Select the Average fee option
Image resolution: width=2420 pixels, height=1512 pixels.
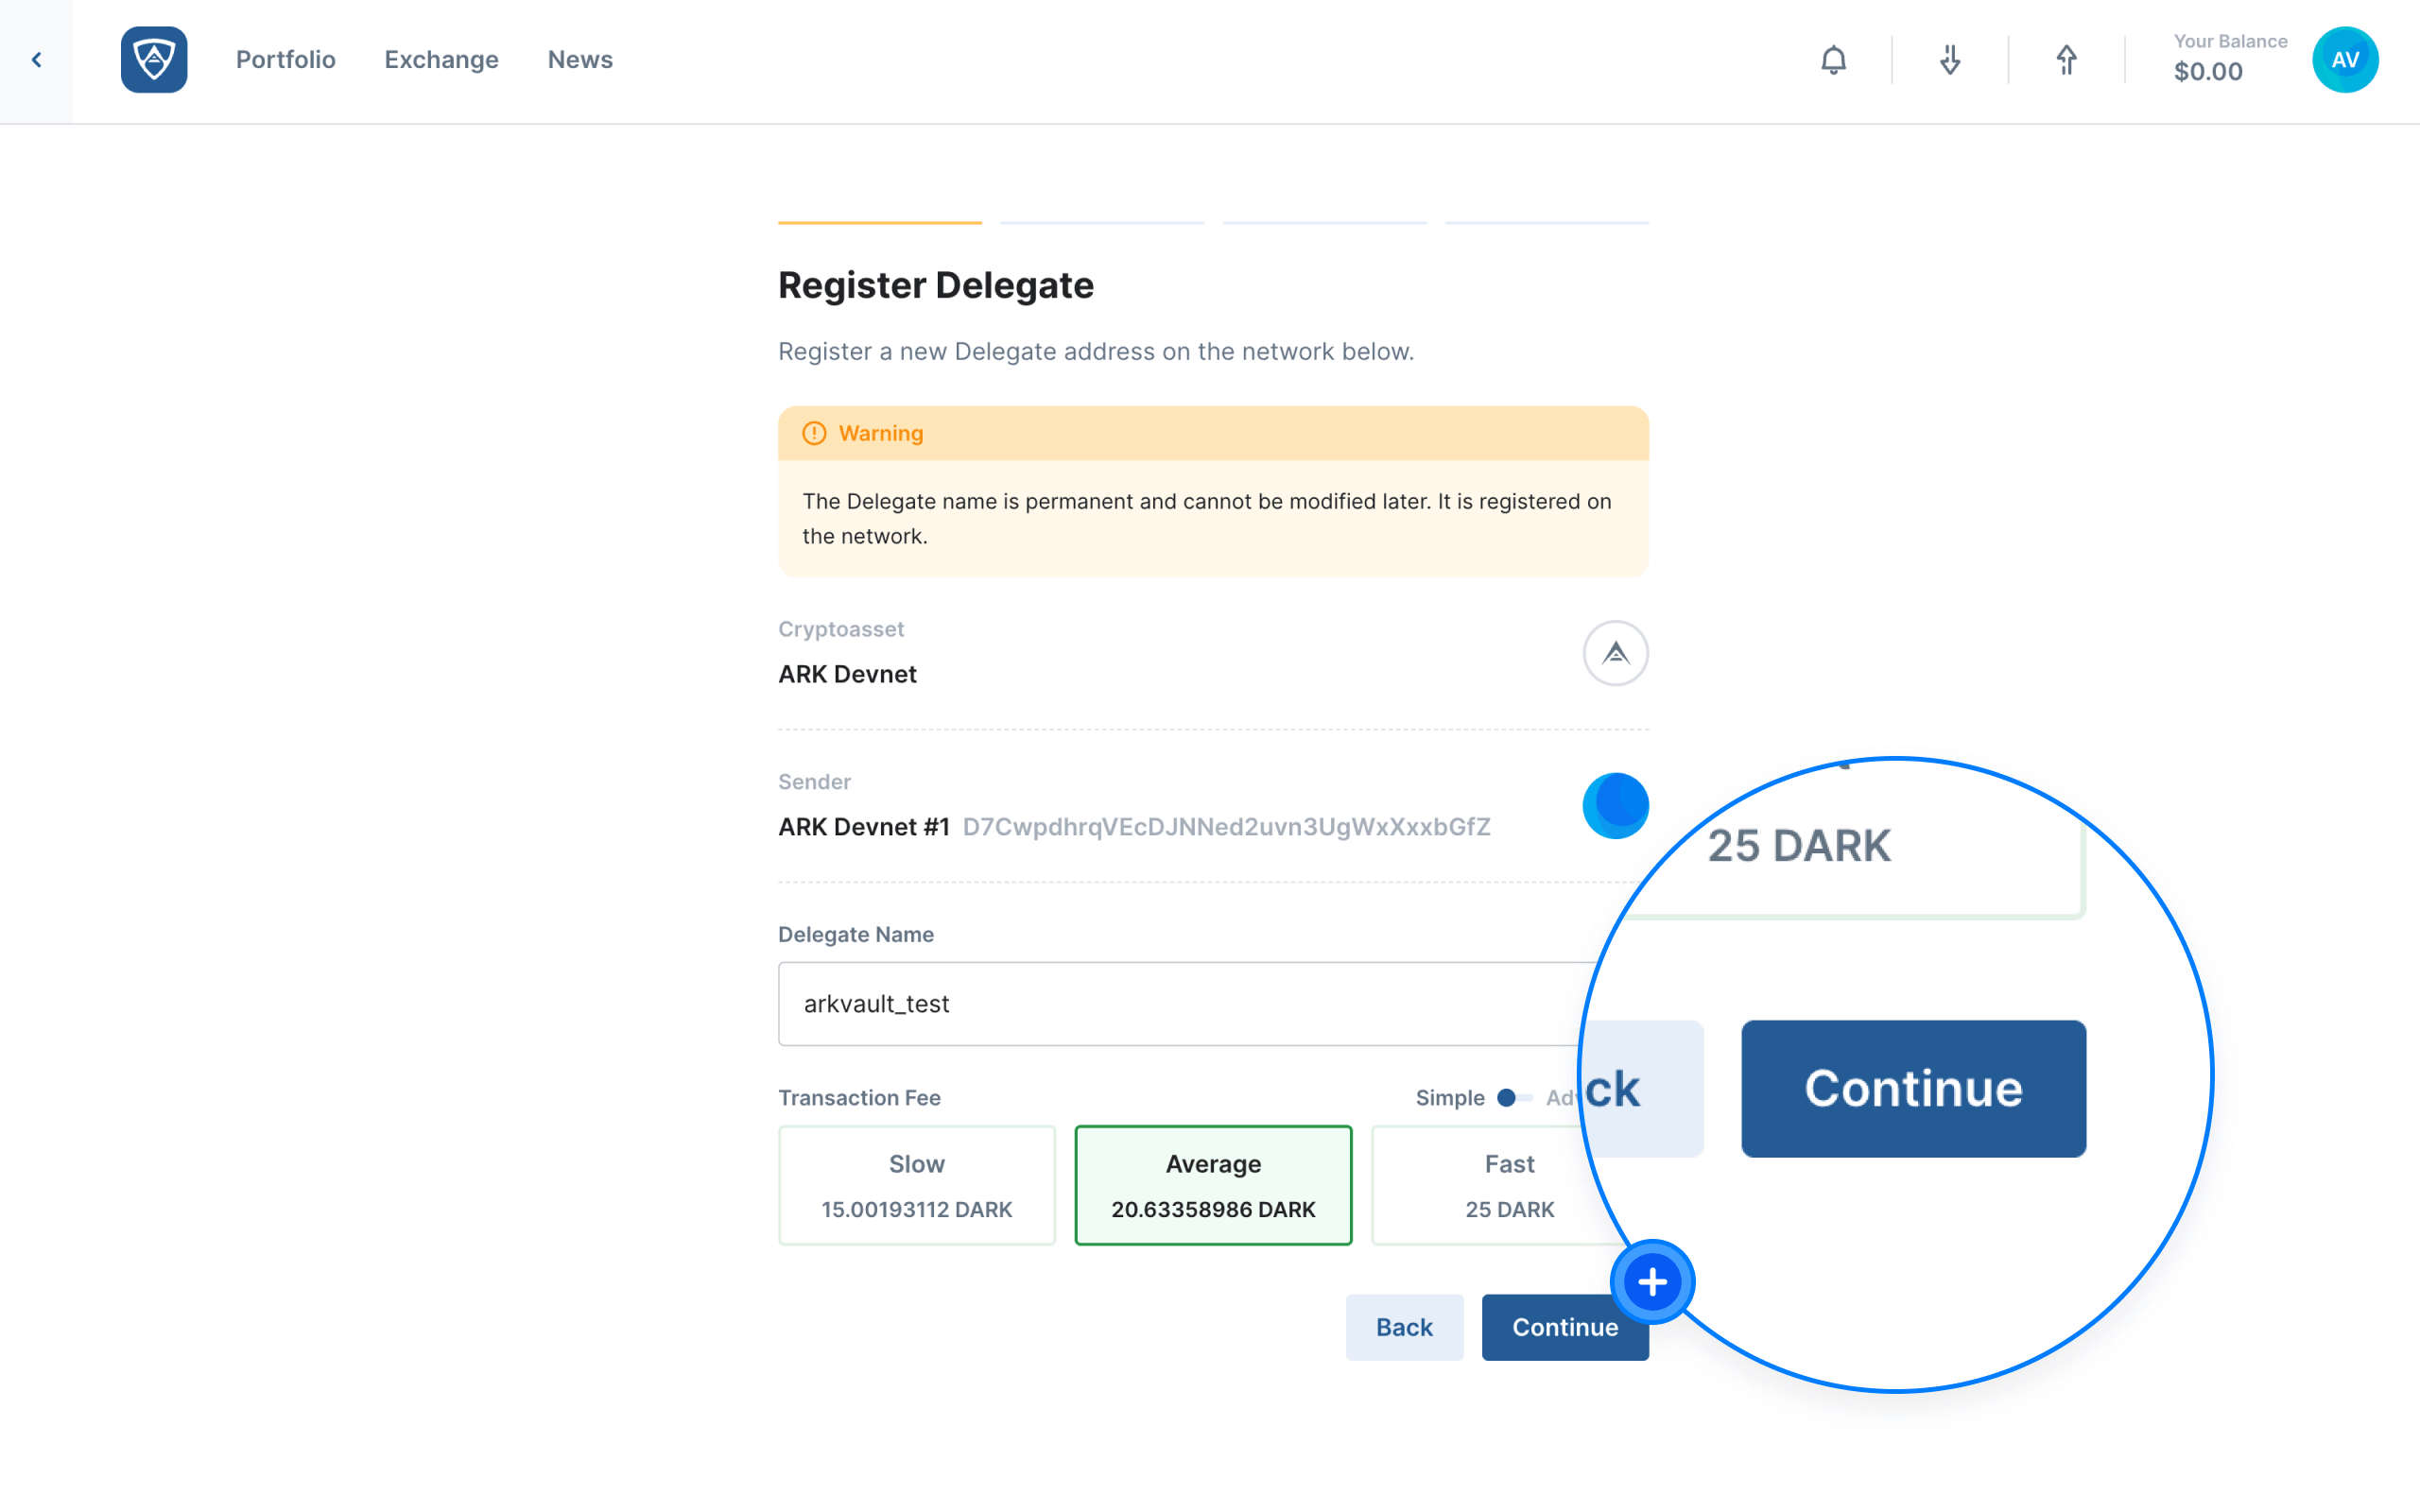1213,1185
